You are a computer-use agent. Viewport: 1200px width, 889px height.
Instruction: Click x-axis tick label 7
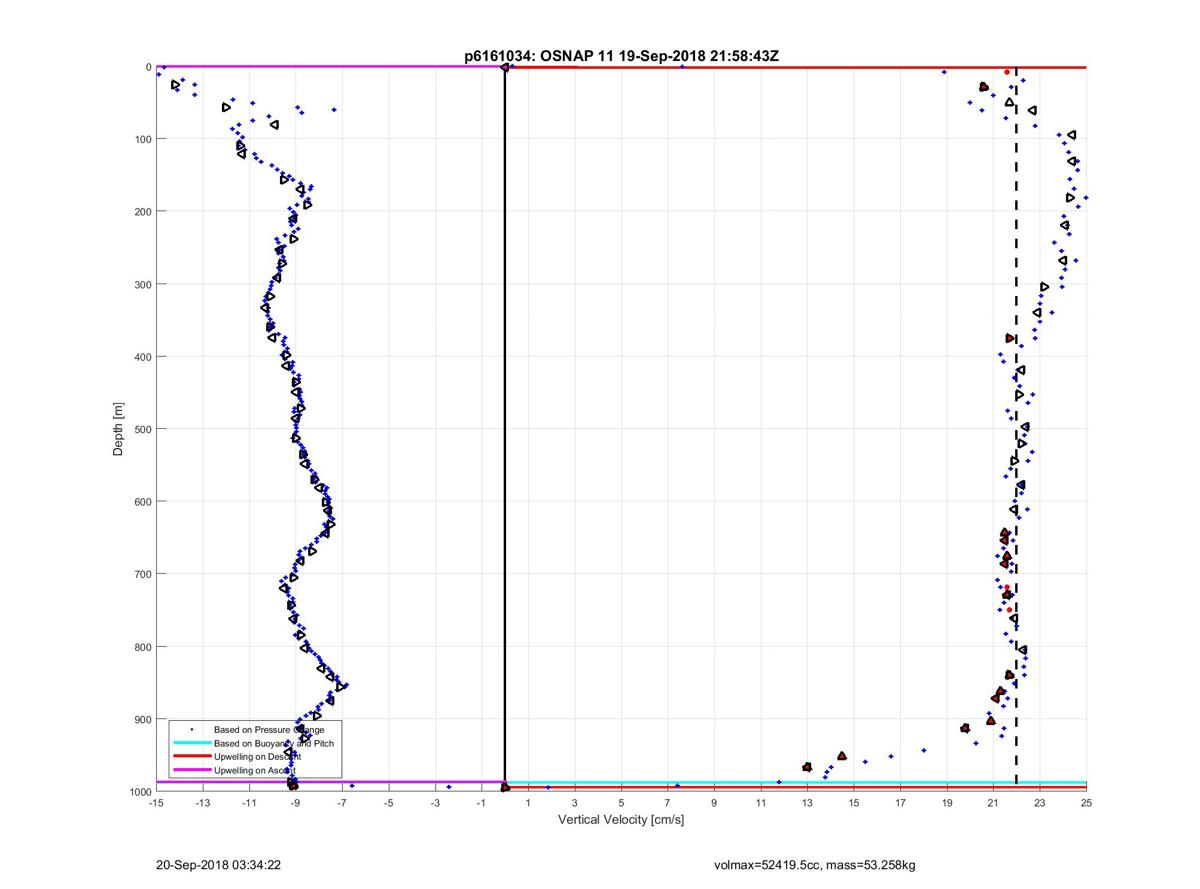tap(668, 803)
